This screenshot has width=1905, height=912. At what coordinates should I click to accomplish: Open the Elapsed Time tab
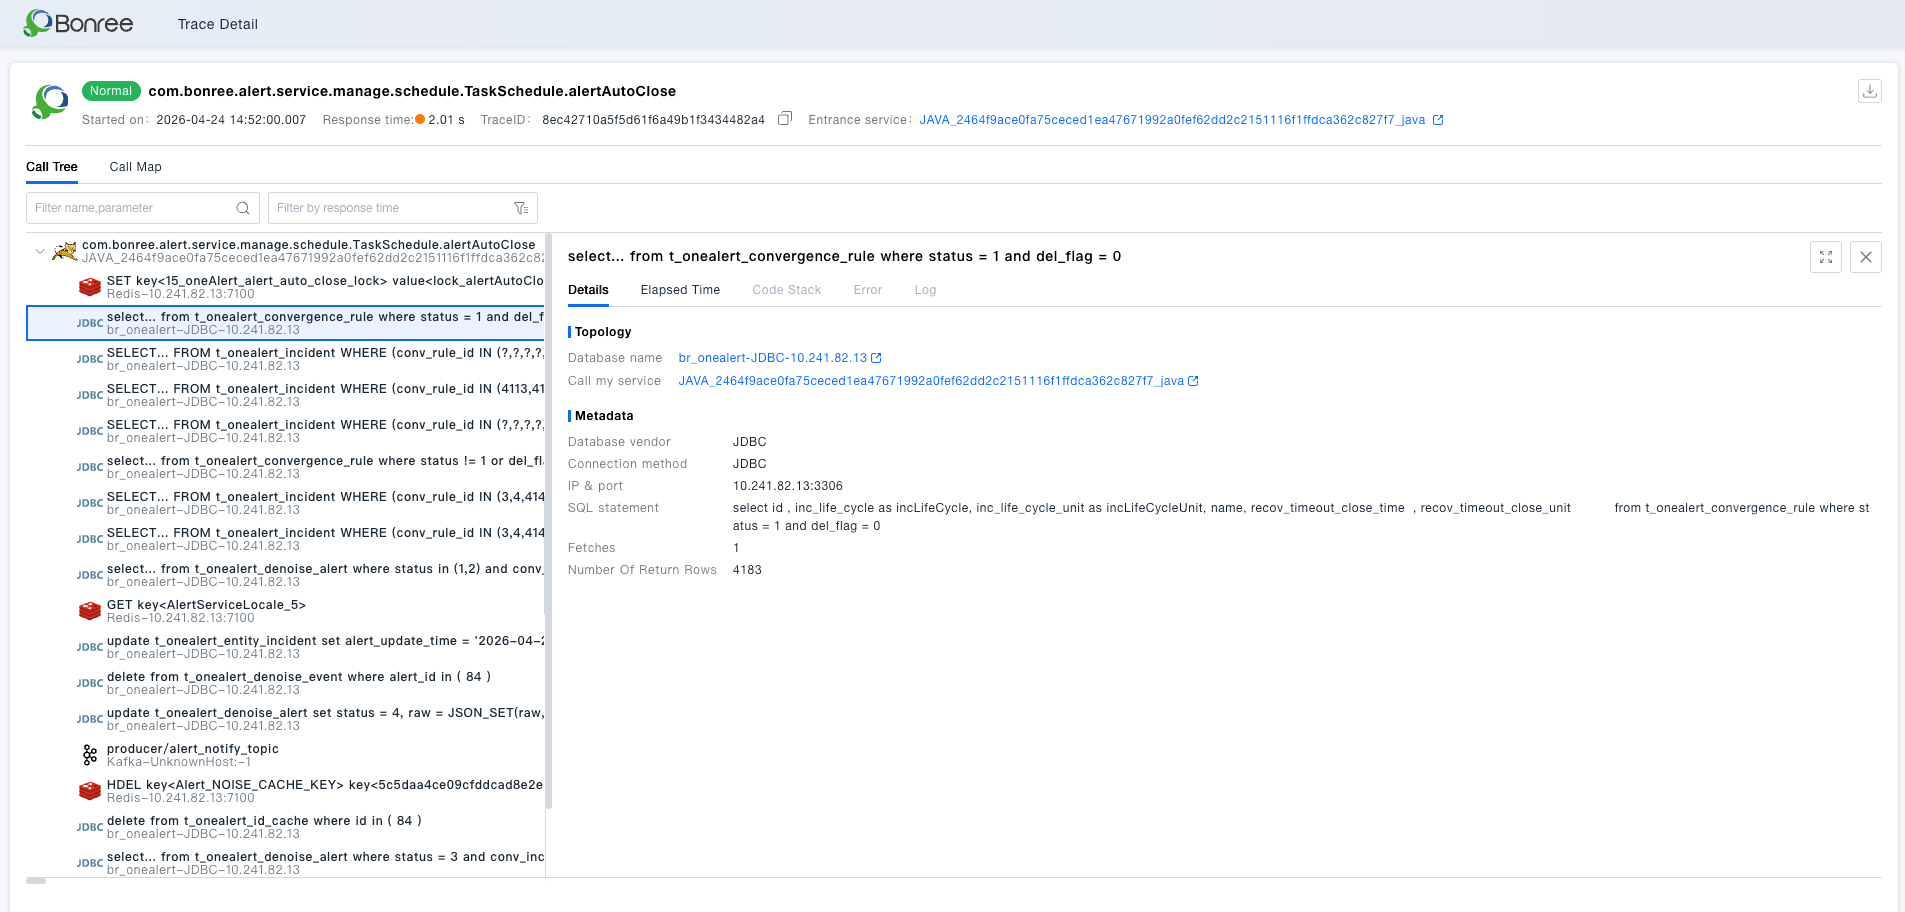point(680,290)
